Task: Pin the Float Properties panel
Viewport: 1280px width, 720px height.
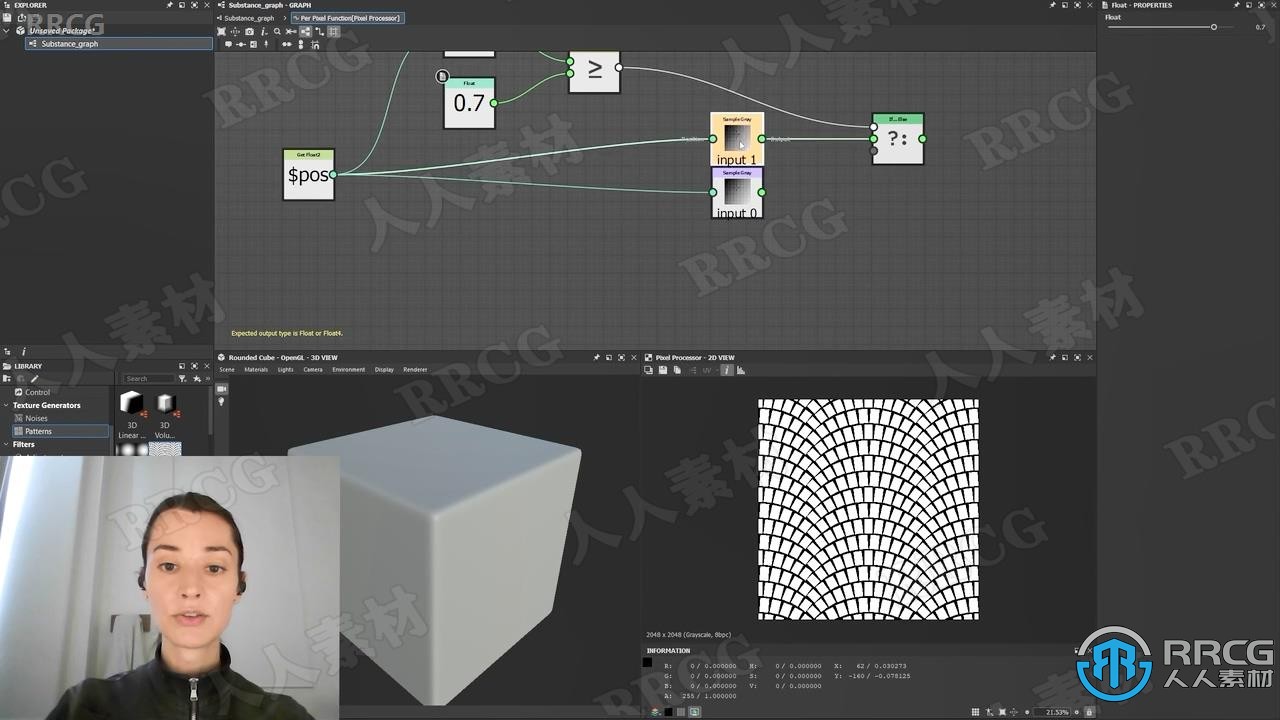Action: tap(1236, 5)
